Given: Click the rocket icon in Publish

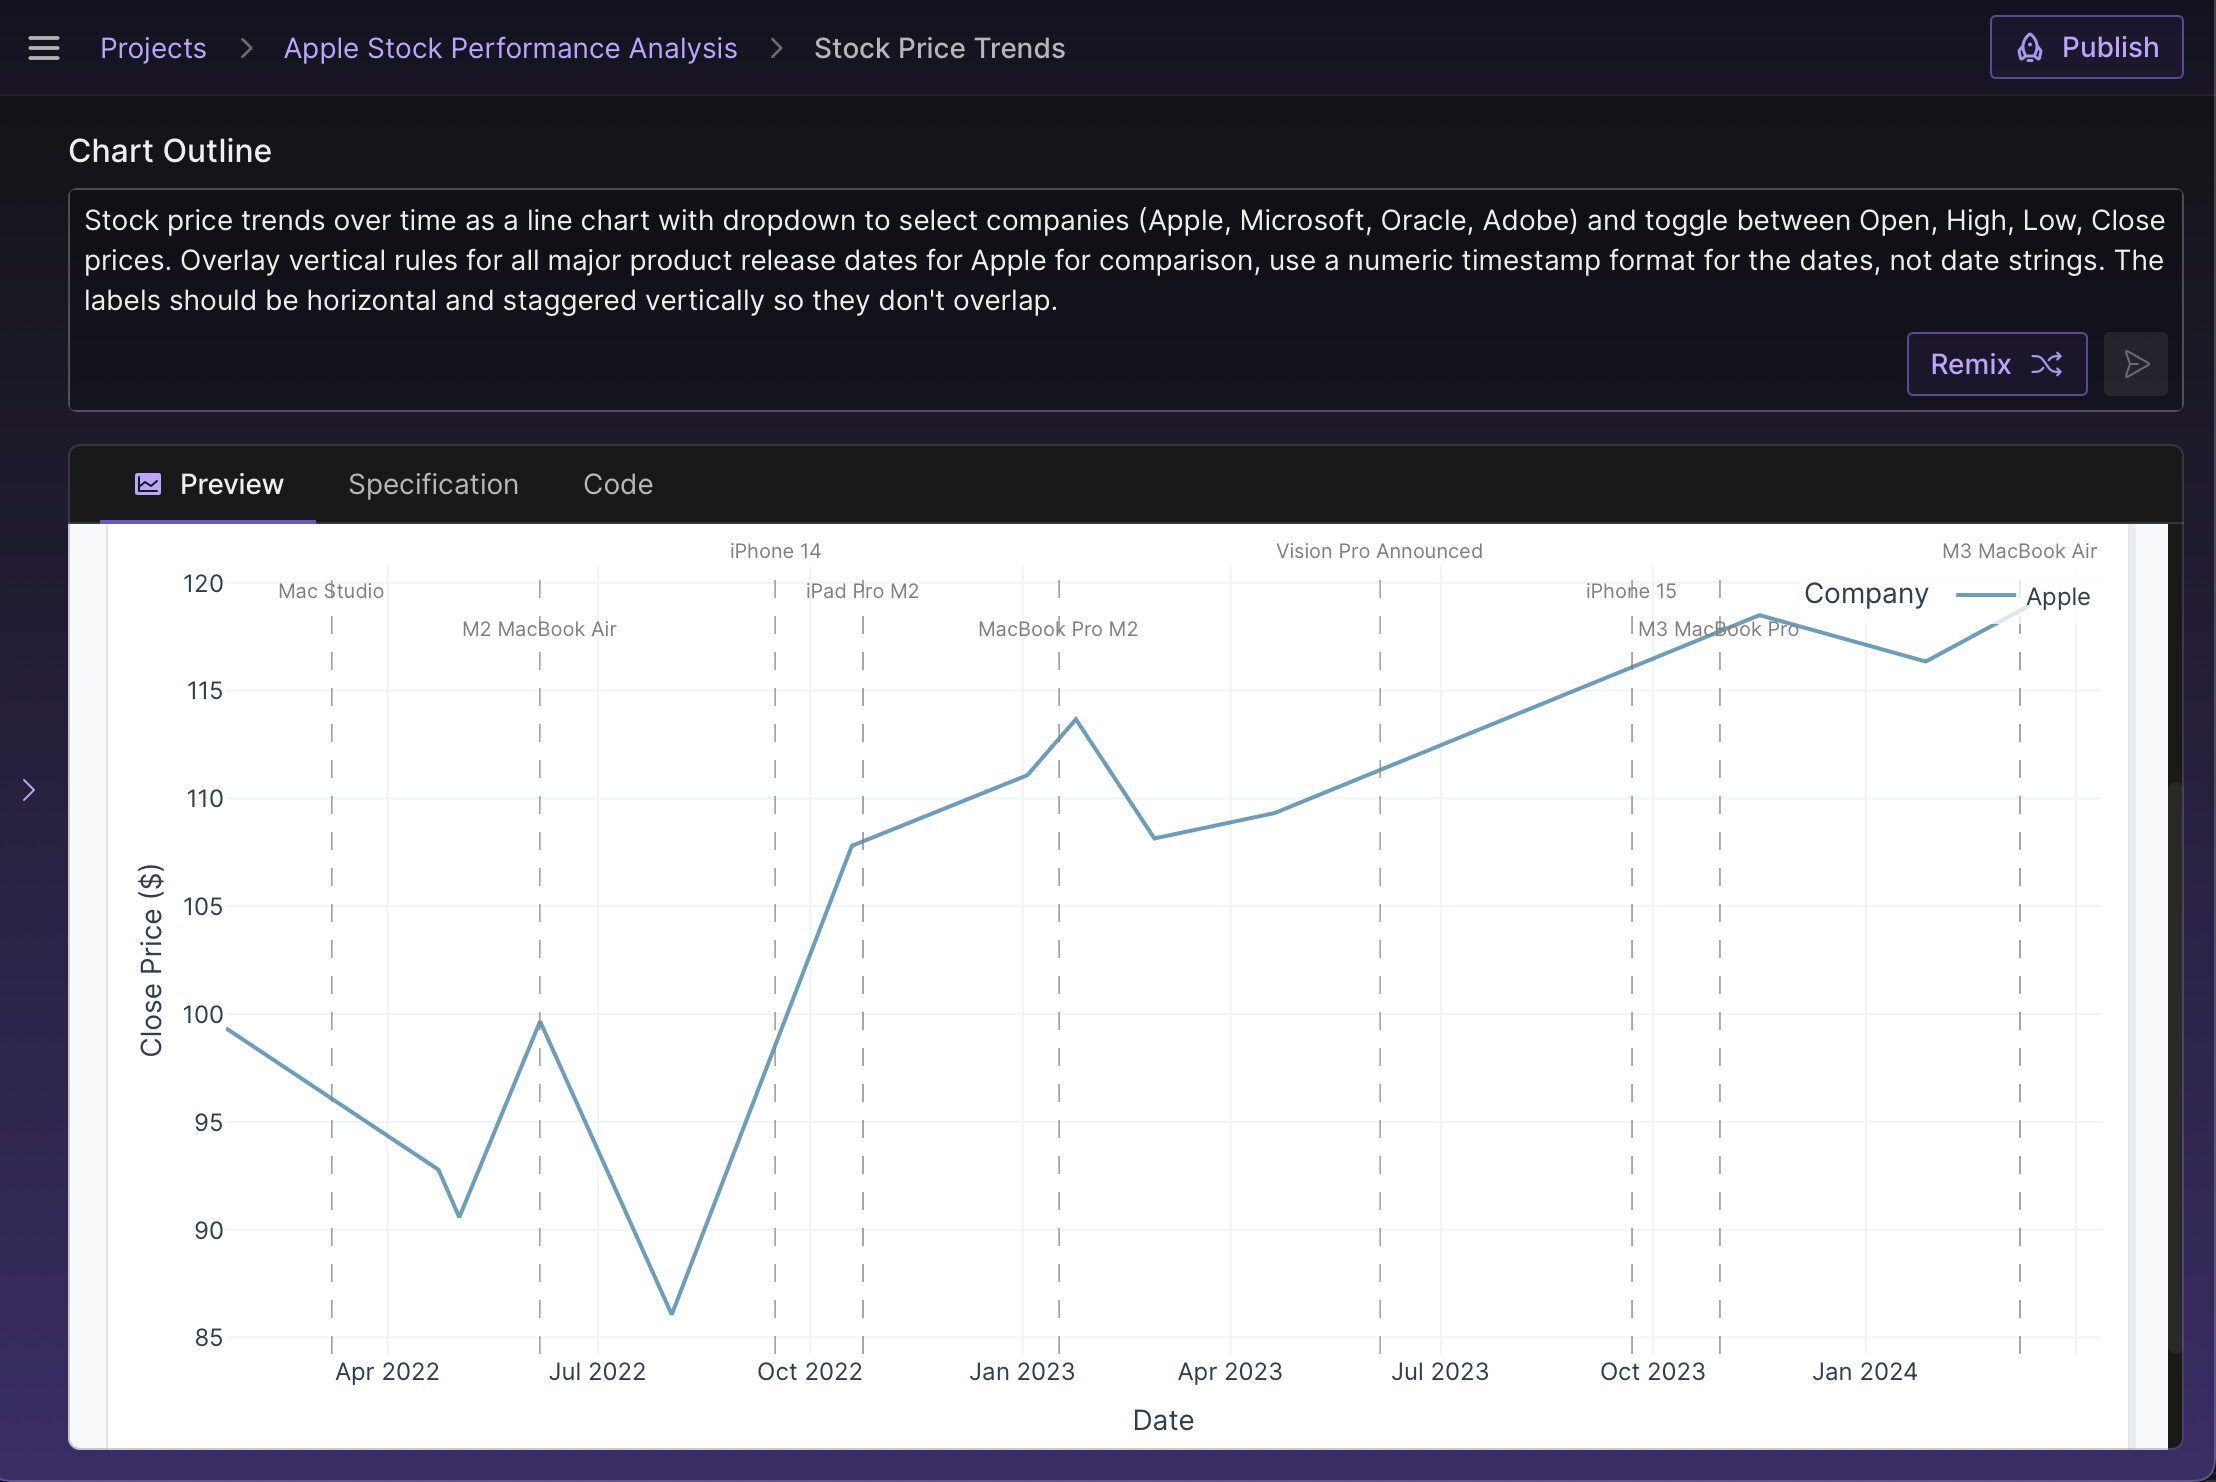Looking at the screenshot, I should click(2029, 48).
